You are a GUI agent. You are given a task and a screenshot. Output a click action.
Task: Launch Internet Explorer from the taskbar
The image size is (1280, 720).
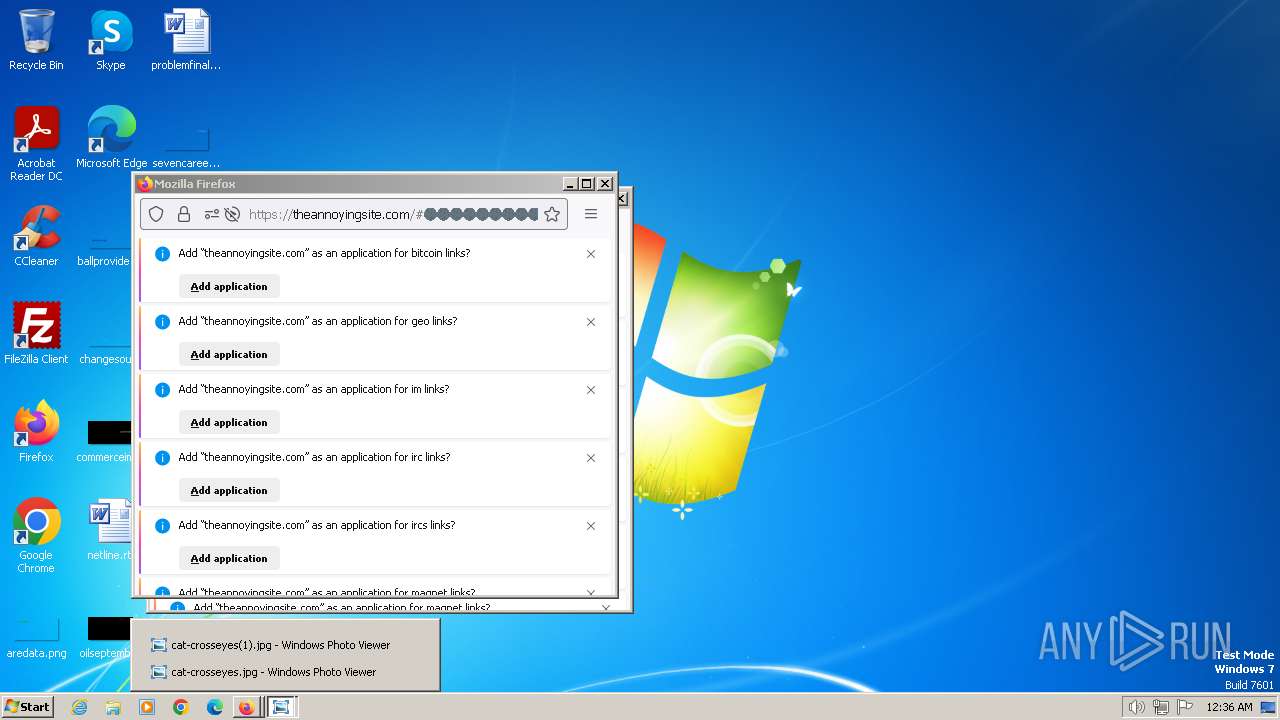coord(79,707)
